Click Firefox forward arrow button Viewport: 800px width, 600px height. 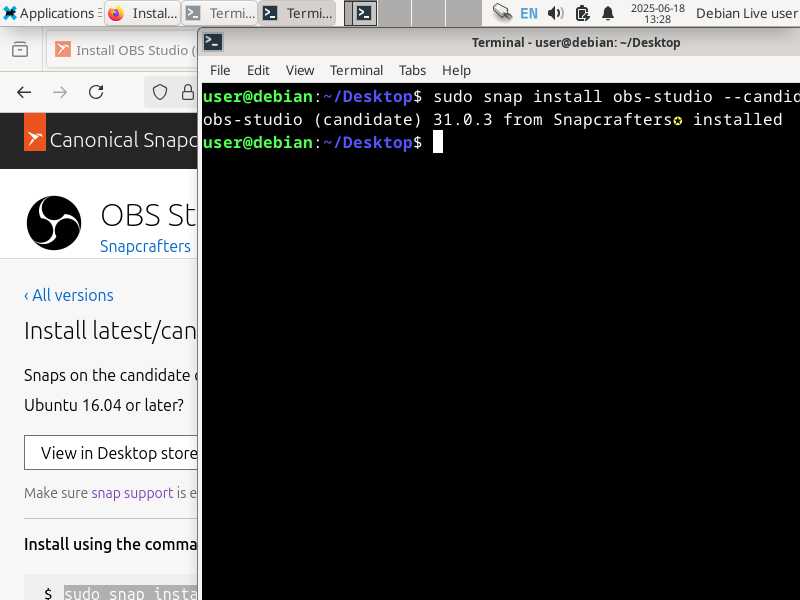(60, 92)
